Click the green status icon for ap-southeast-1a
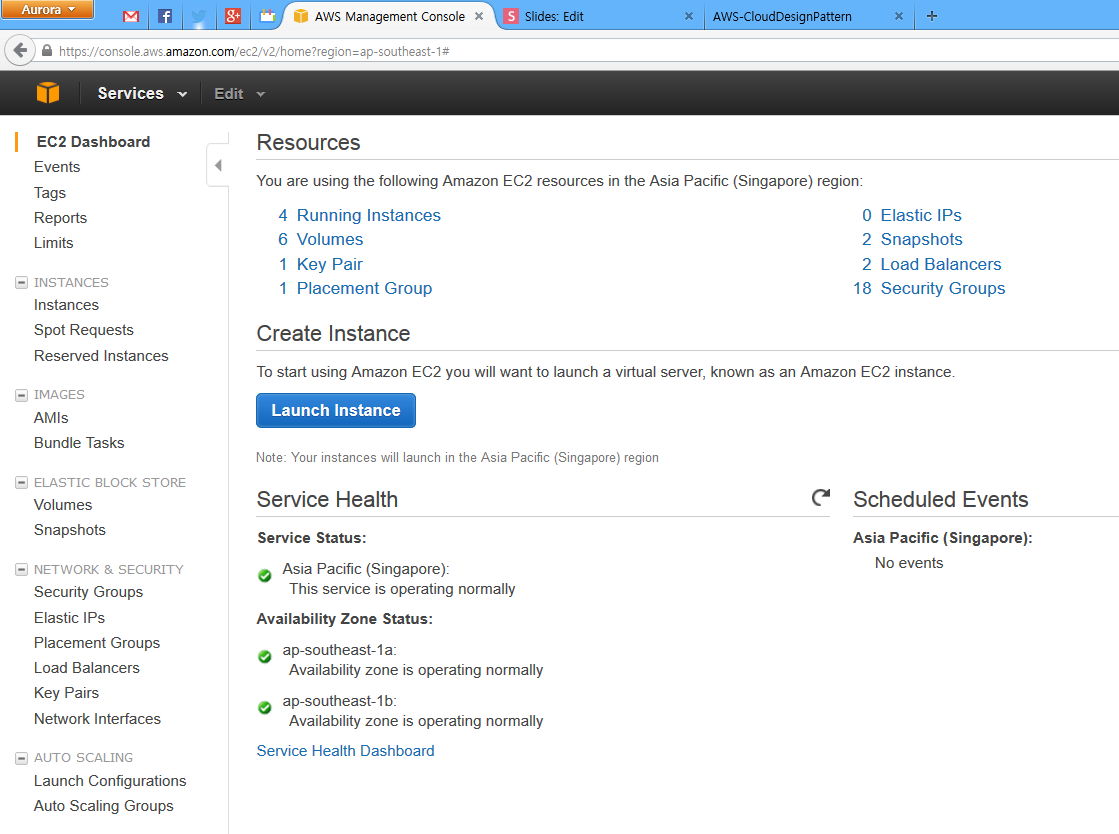 tap(265, 656)
